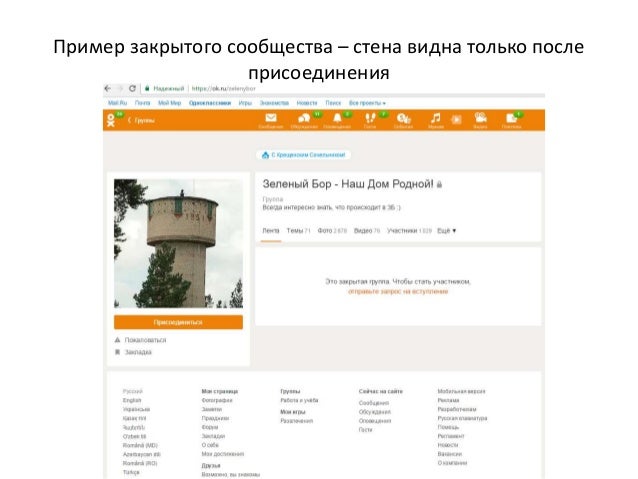Click the lock icon next to group title
Screen dimensions: 638x479
click(439, 185)
